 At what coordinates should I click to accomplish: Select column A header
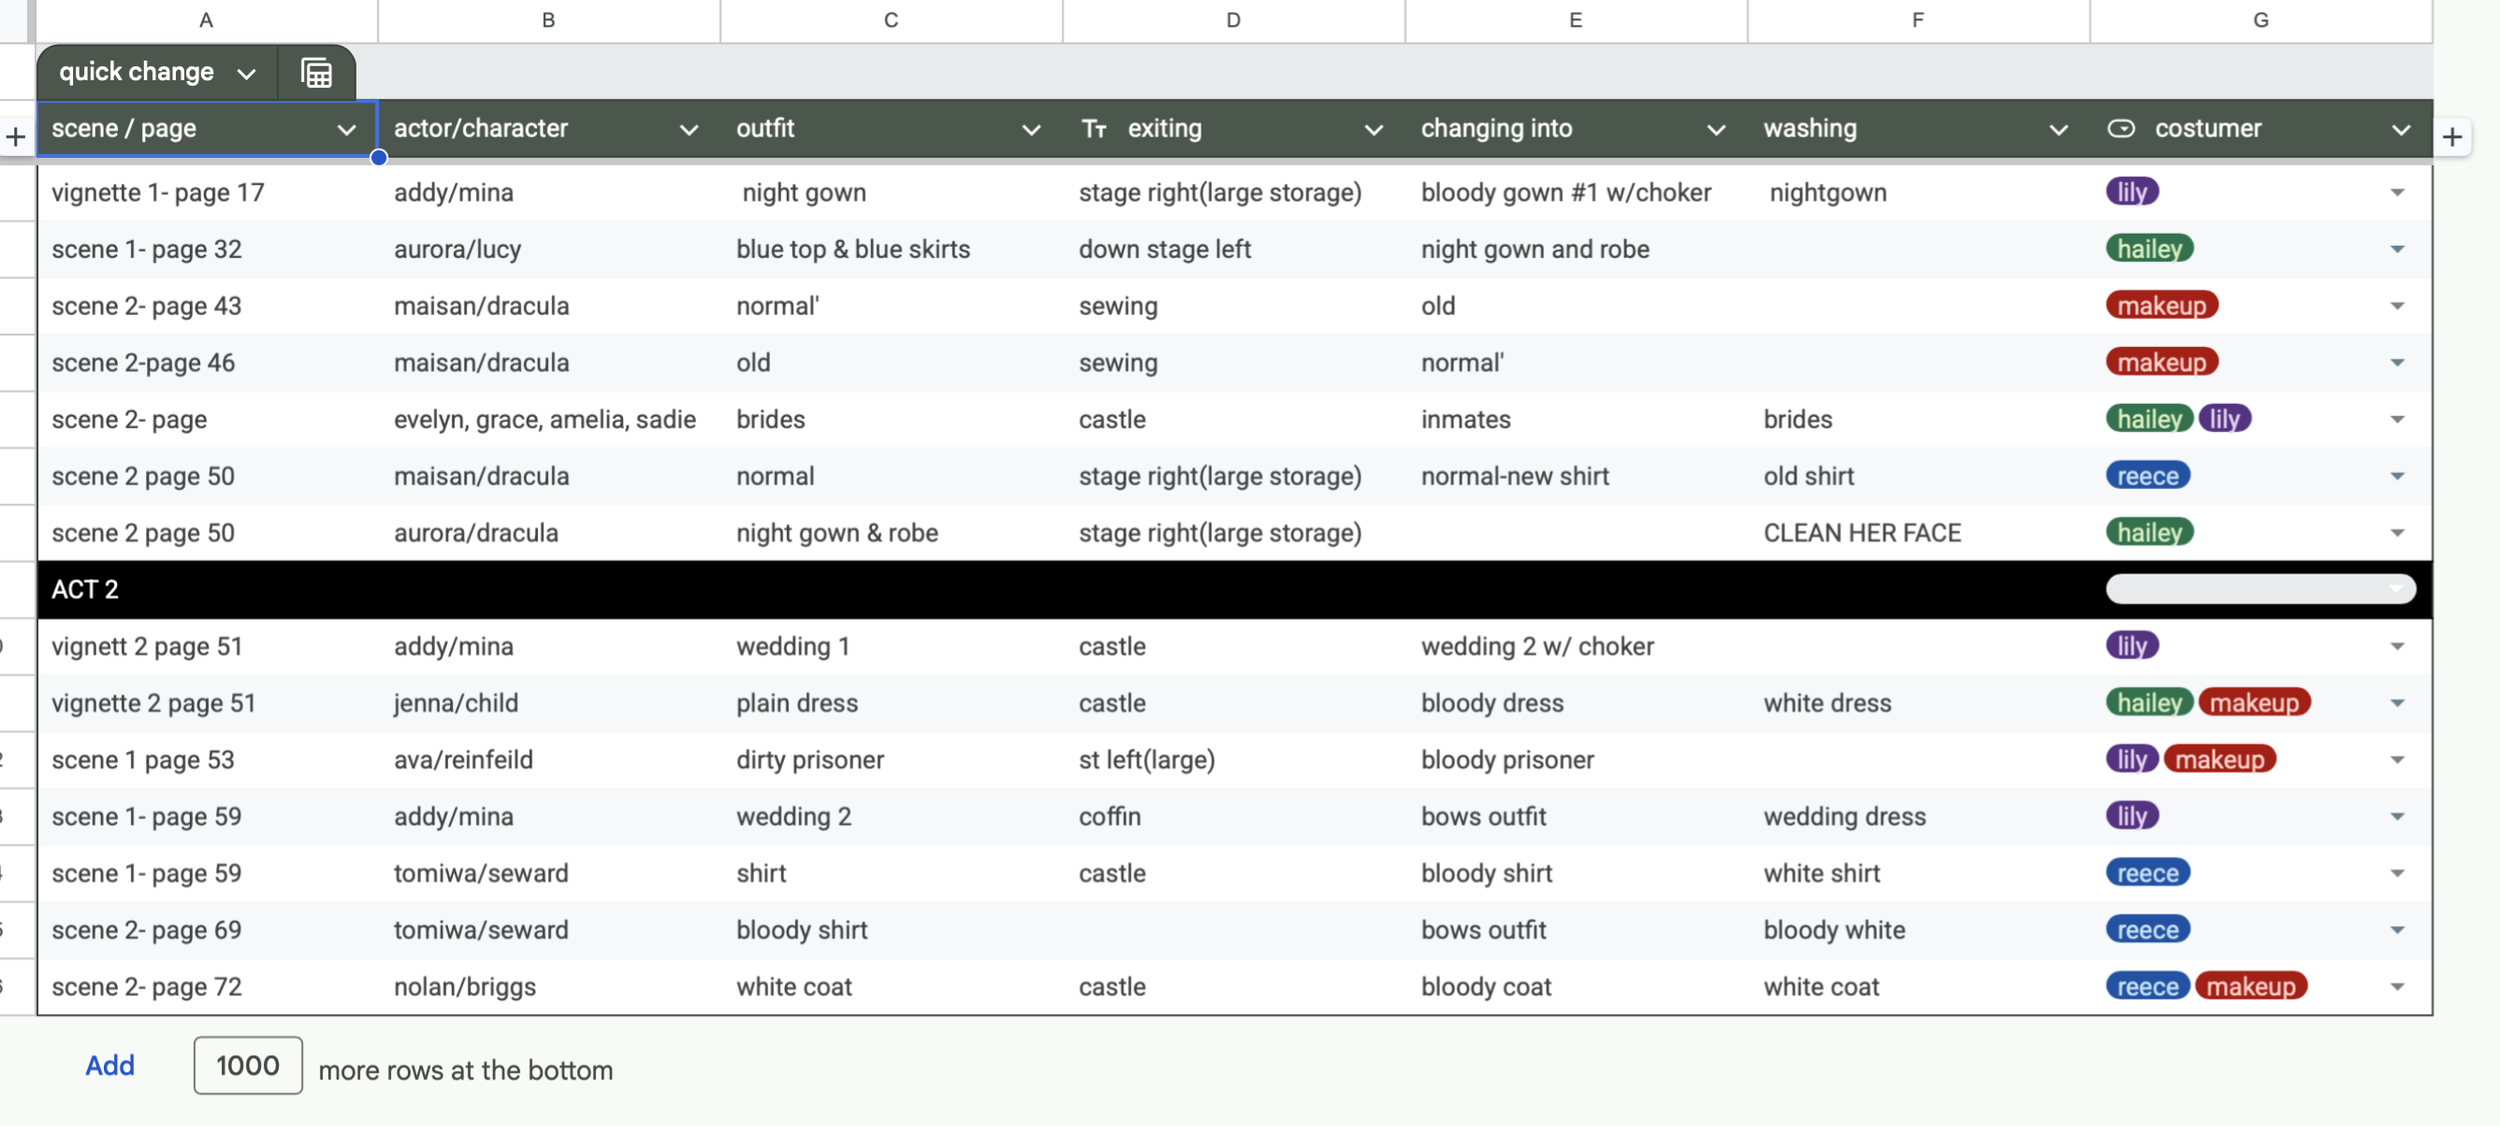206,20
